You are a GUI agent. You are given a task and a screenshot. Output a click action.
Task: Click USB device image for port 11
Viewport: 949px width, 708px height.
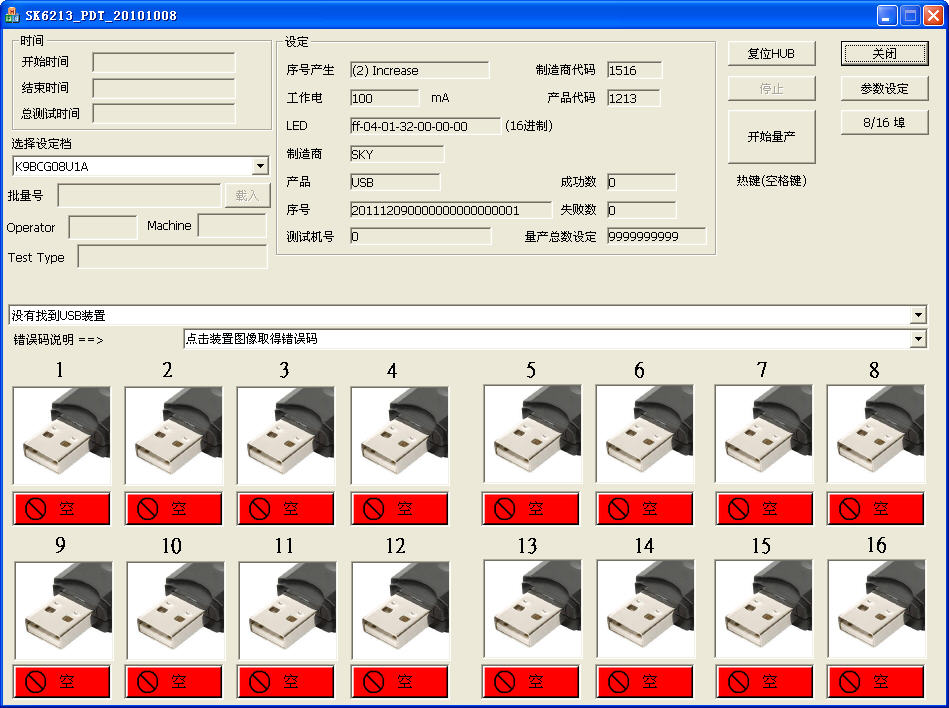point(288,611)
